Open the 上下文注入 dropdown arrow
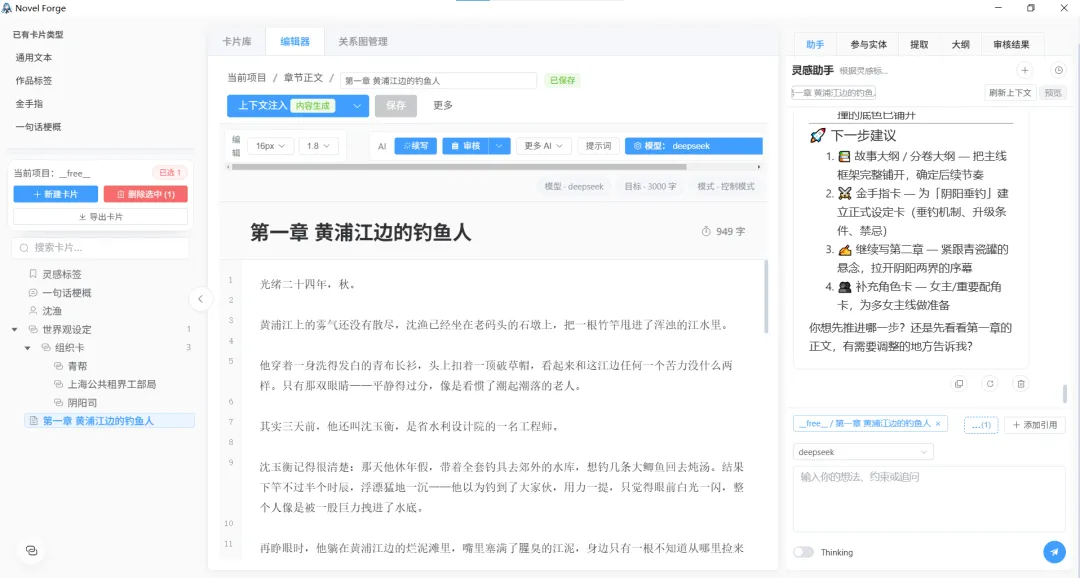The height and width of the screenshot is (578, 1080). pyautogui.click(x=357, y=106)
